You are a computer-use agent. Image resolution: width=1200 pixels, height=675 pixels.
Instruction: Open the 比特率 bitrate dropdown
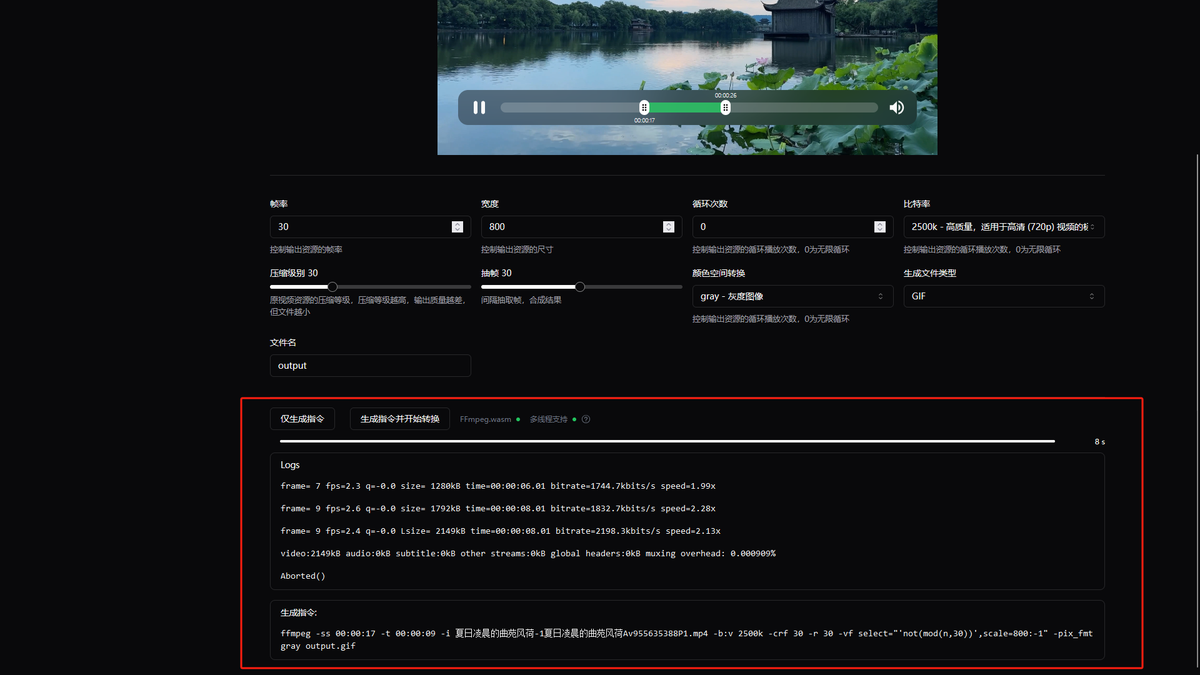[1003, 227]
